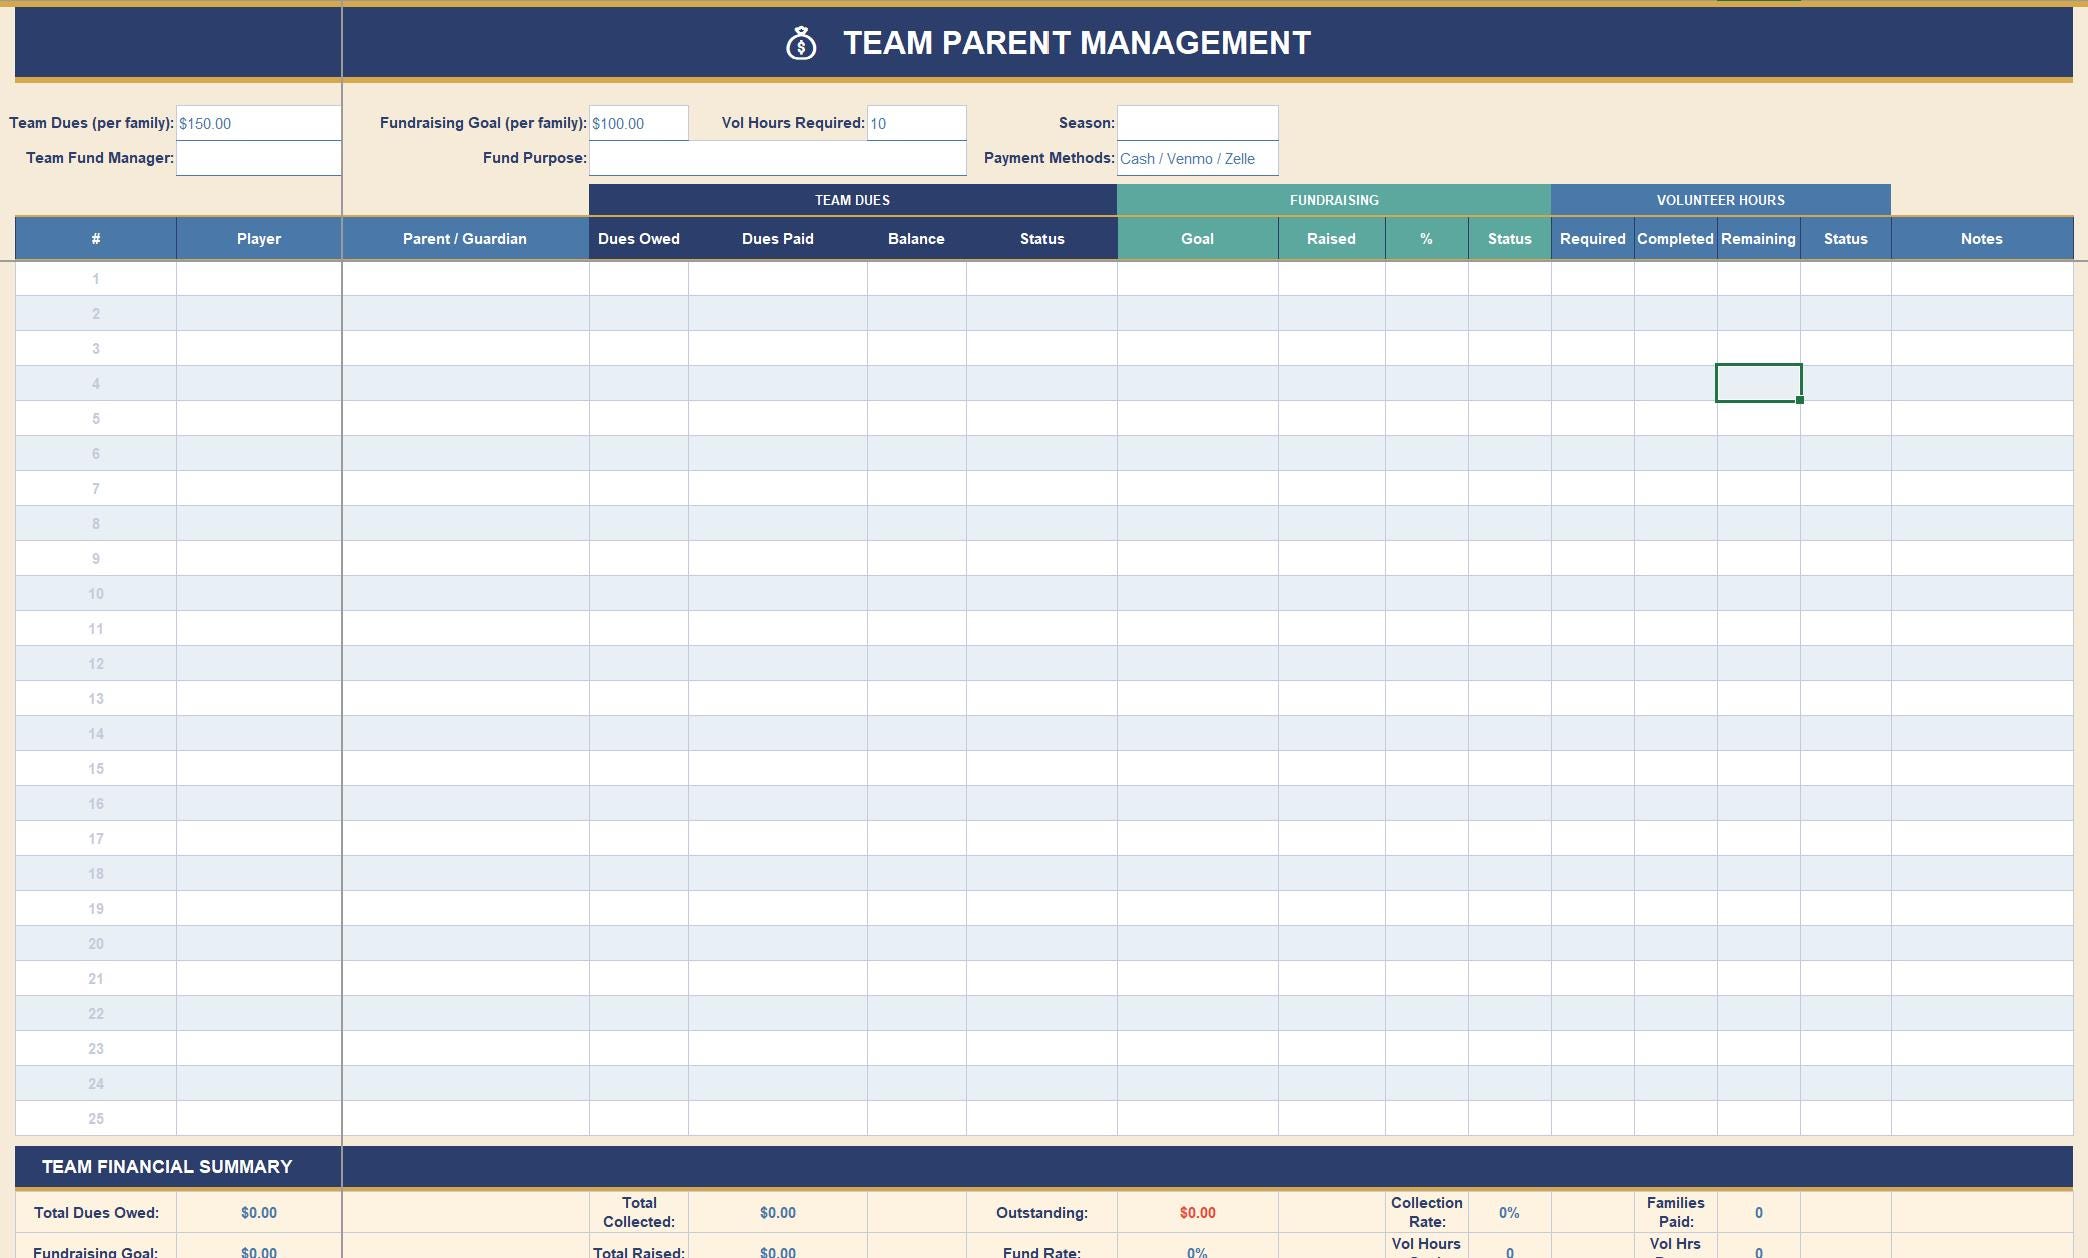Click the Fund Purpose input field
The height and width of the screenshot is (1258, 2088).
(x=778, y=158)
